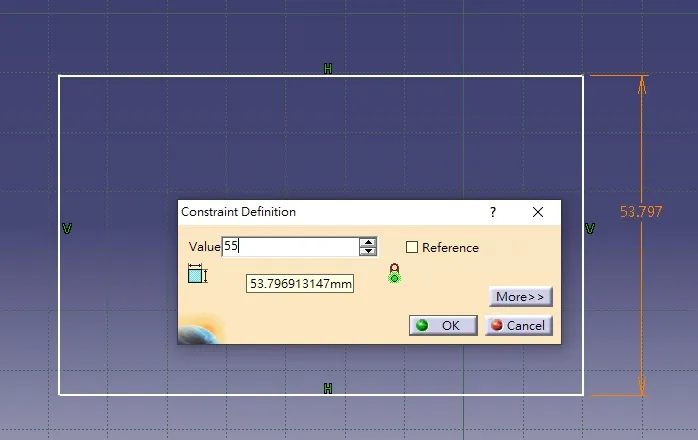The image size is (698, 440).
Task: Cancel the Constraint Definition dialog
Action: click(x=519, y=326)
